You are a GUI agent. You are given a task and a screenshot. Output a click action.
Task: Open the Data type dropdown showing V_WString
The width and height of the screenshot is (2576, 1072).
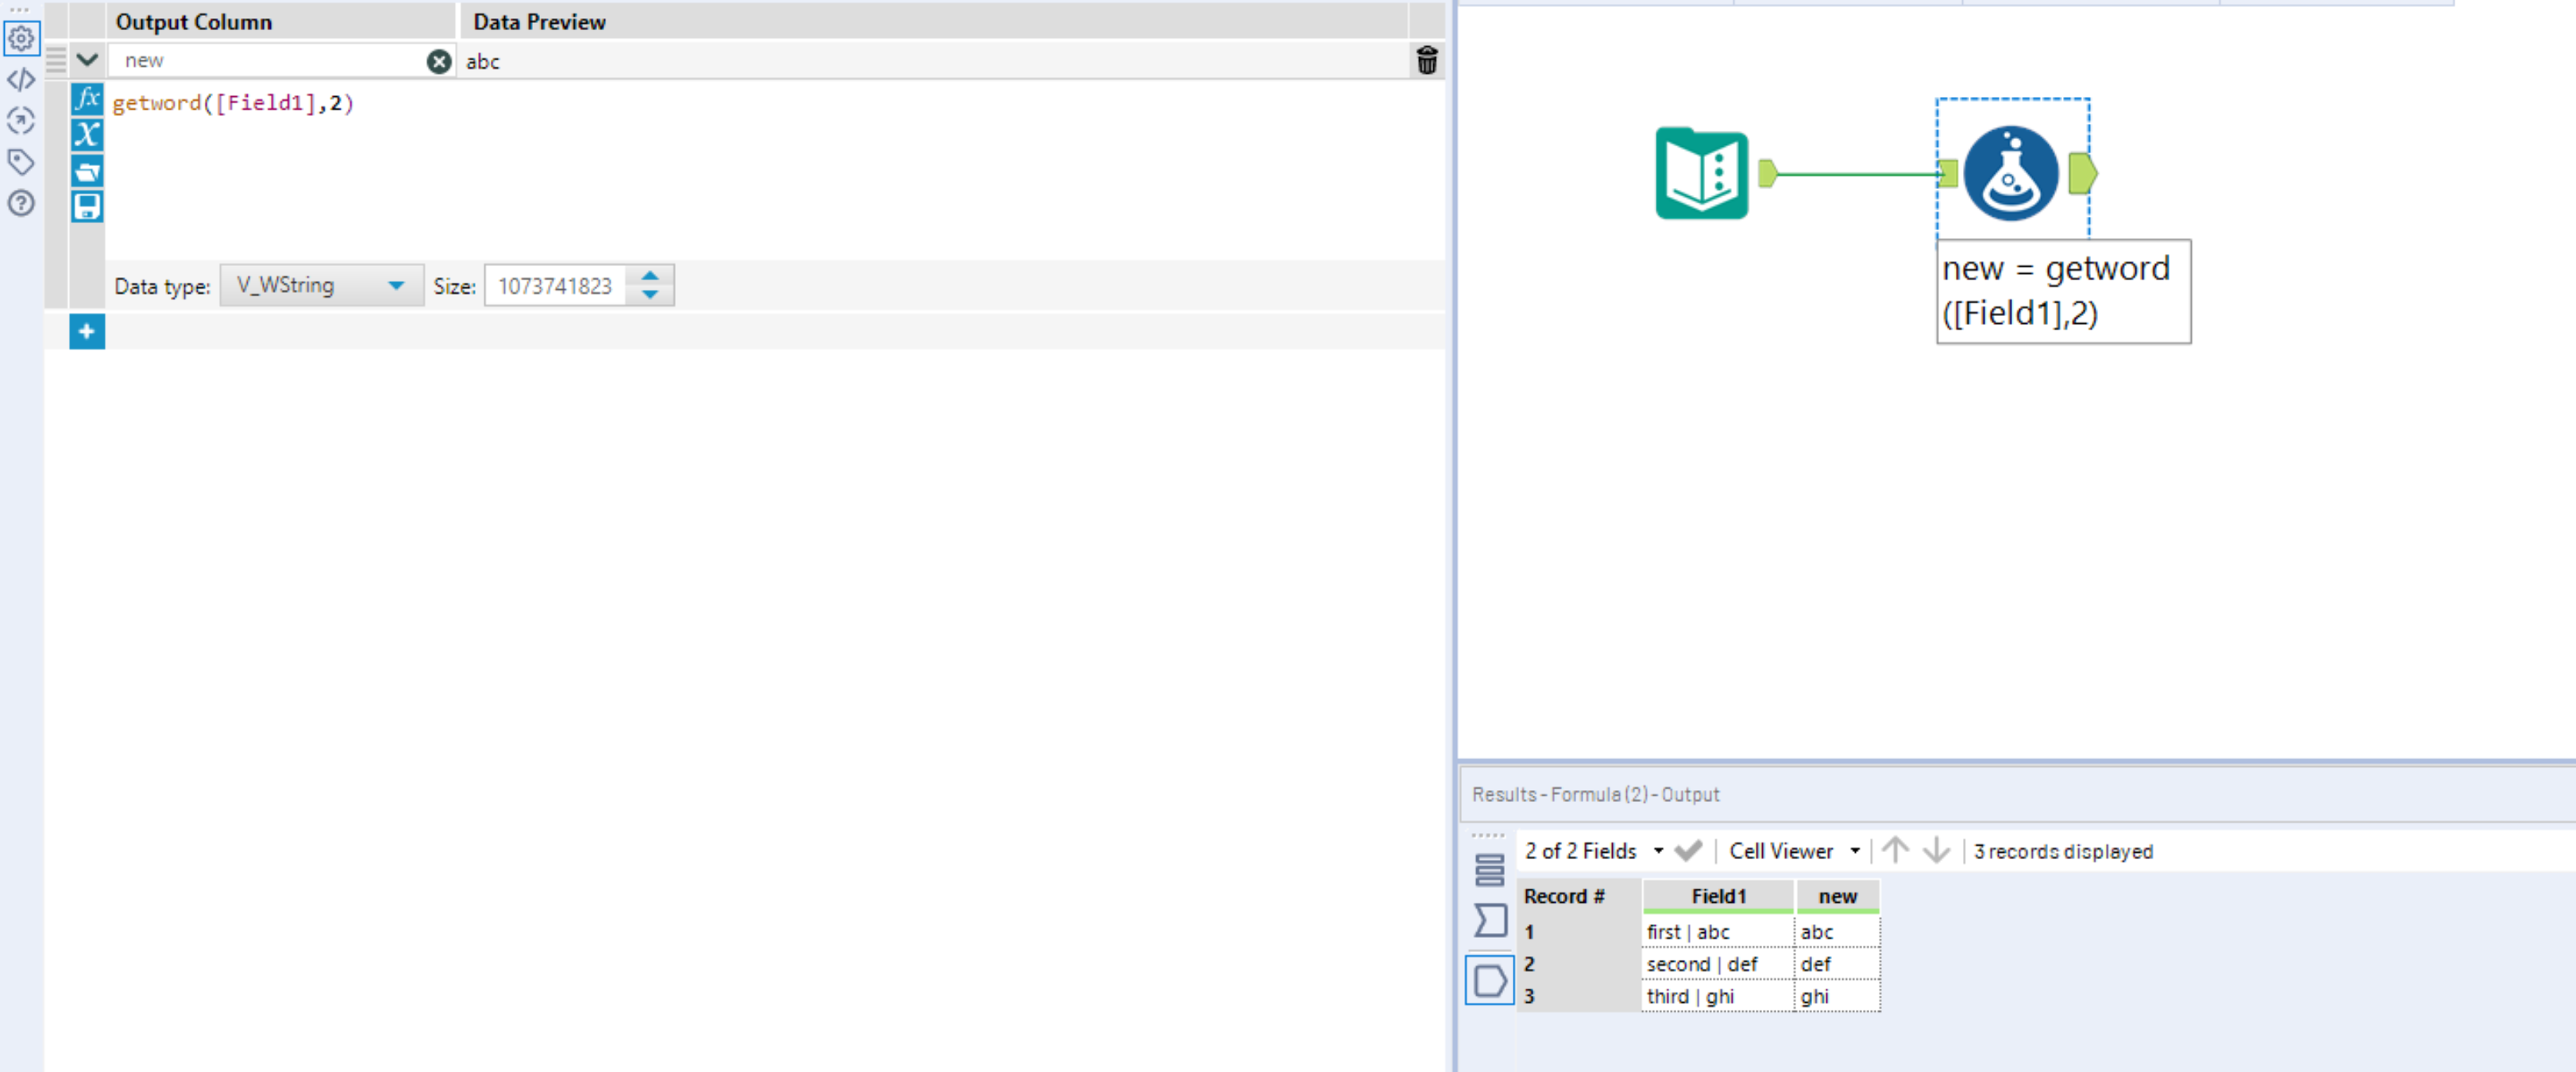397,285
